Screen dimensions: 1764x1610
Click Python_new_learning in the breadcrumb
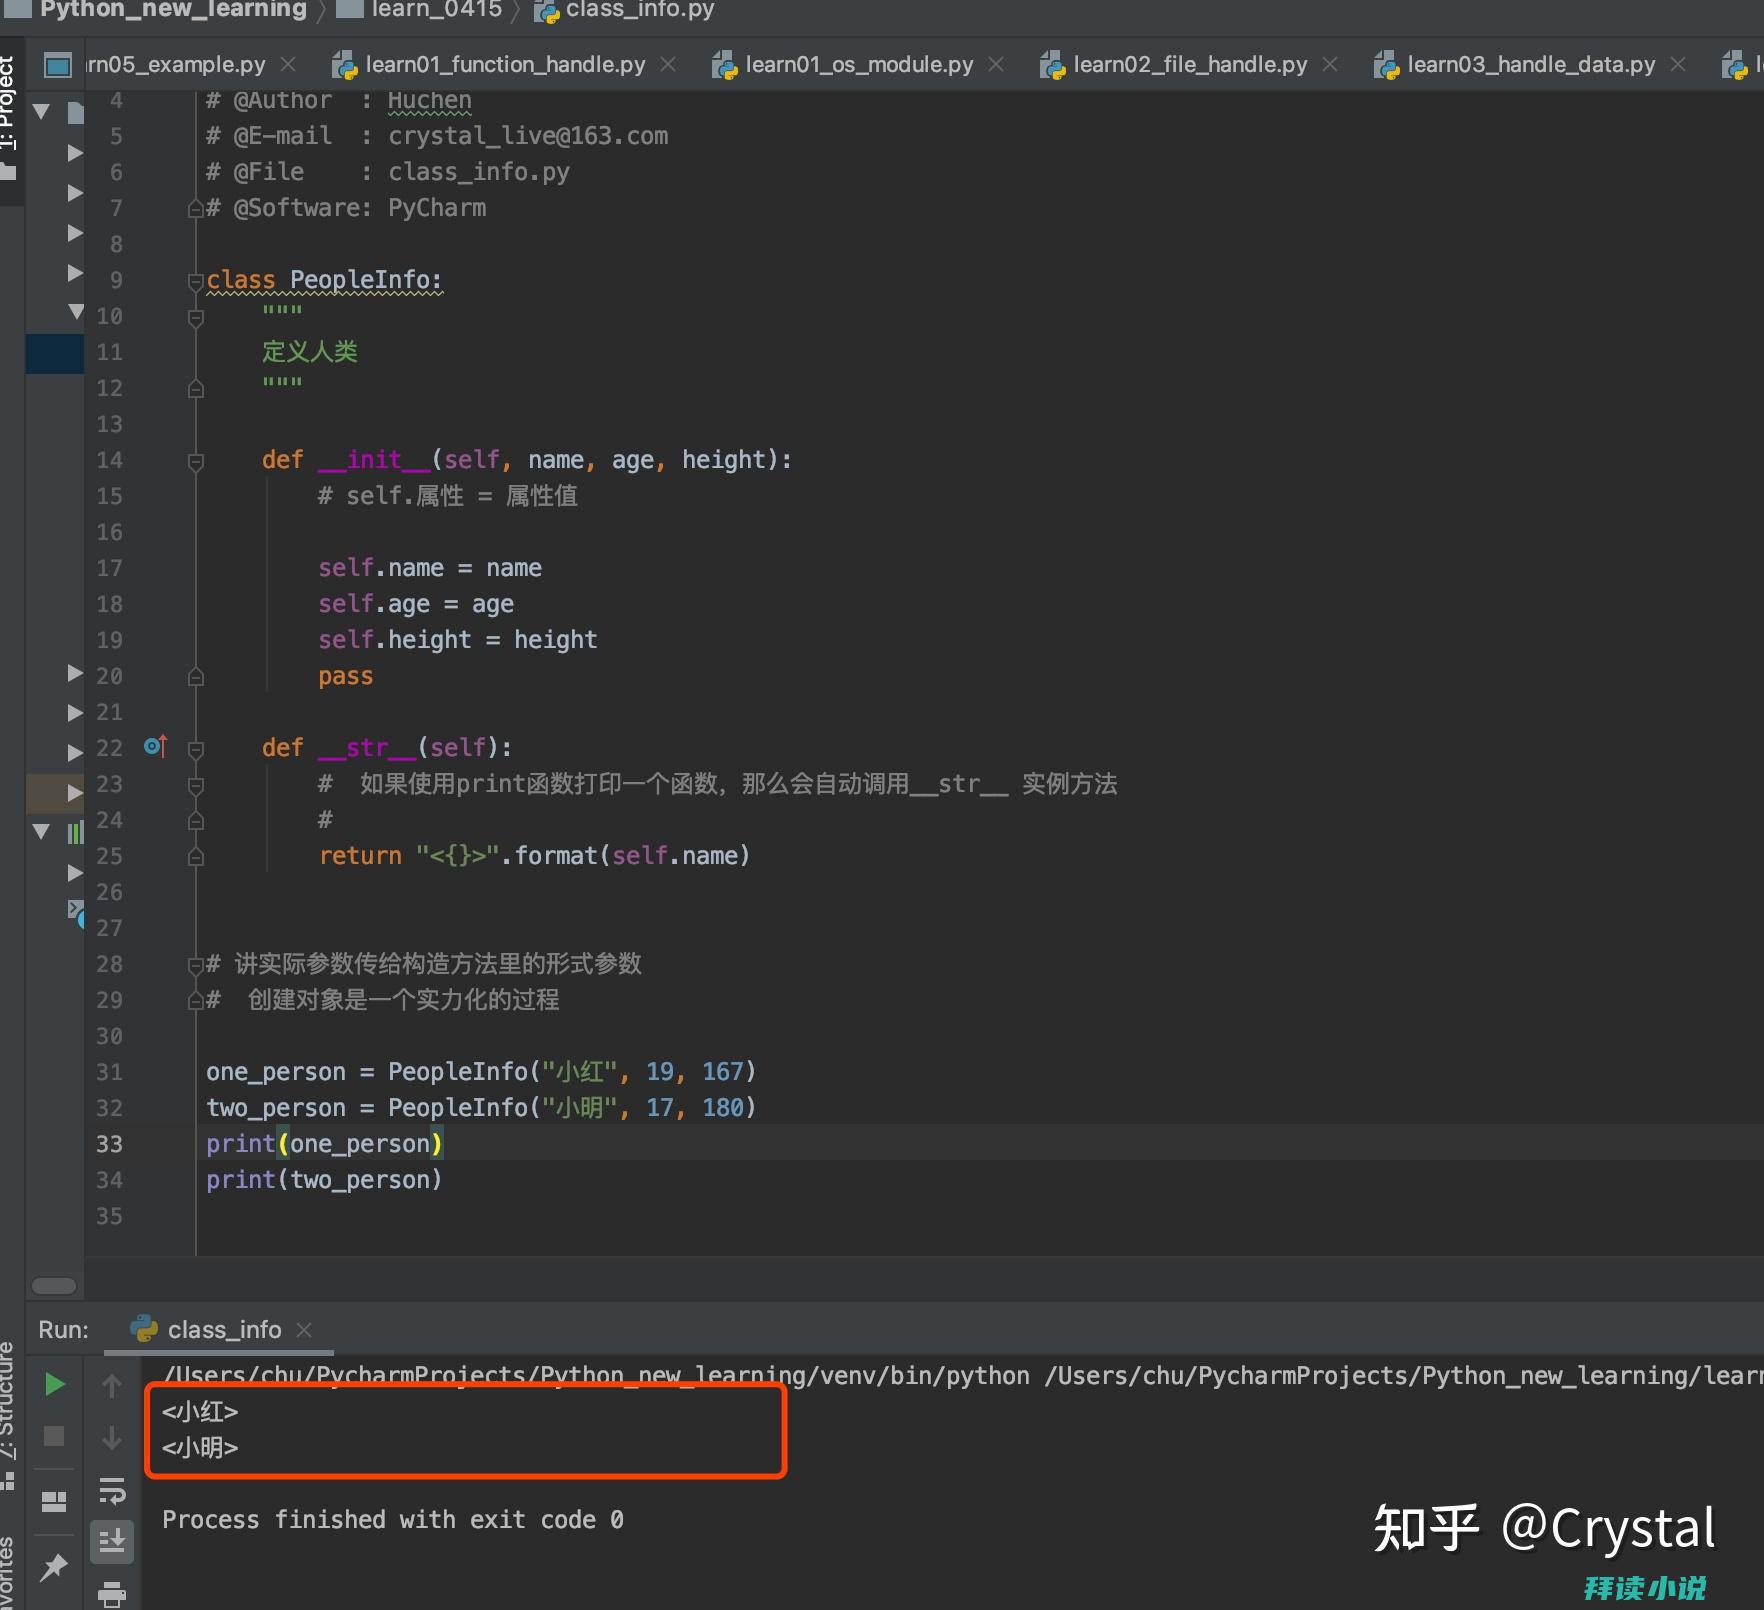[173, 10]
